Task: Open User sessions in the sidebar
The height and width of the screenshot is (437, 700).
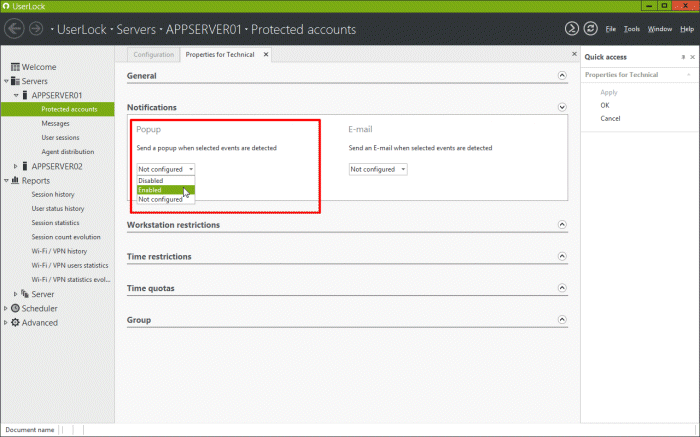Action: pos(60,137)
